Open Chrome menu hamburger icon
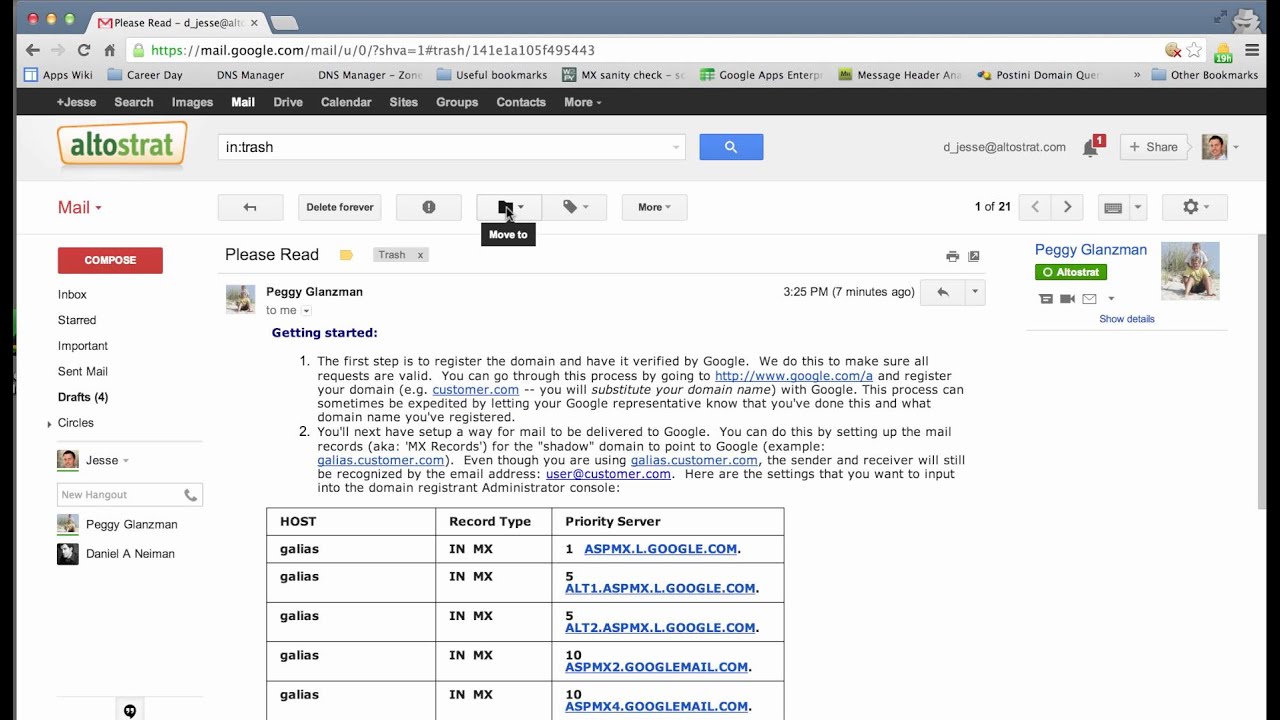Viewport: 1280px width, 720px height. [1251, 50]
